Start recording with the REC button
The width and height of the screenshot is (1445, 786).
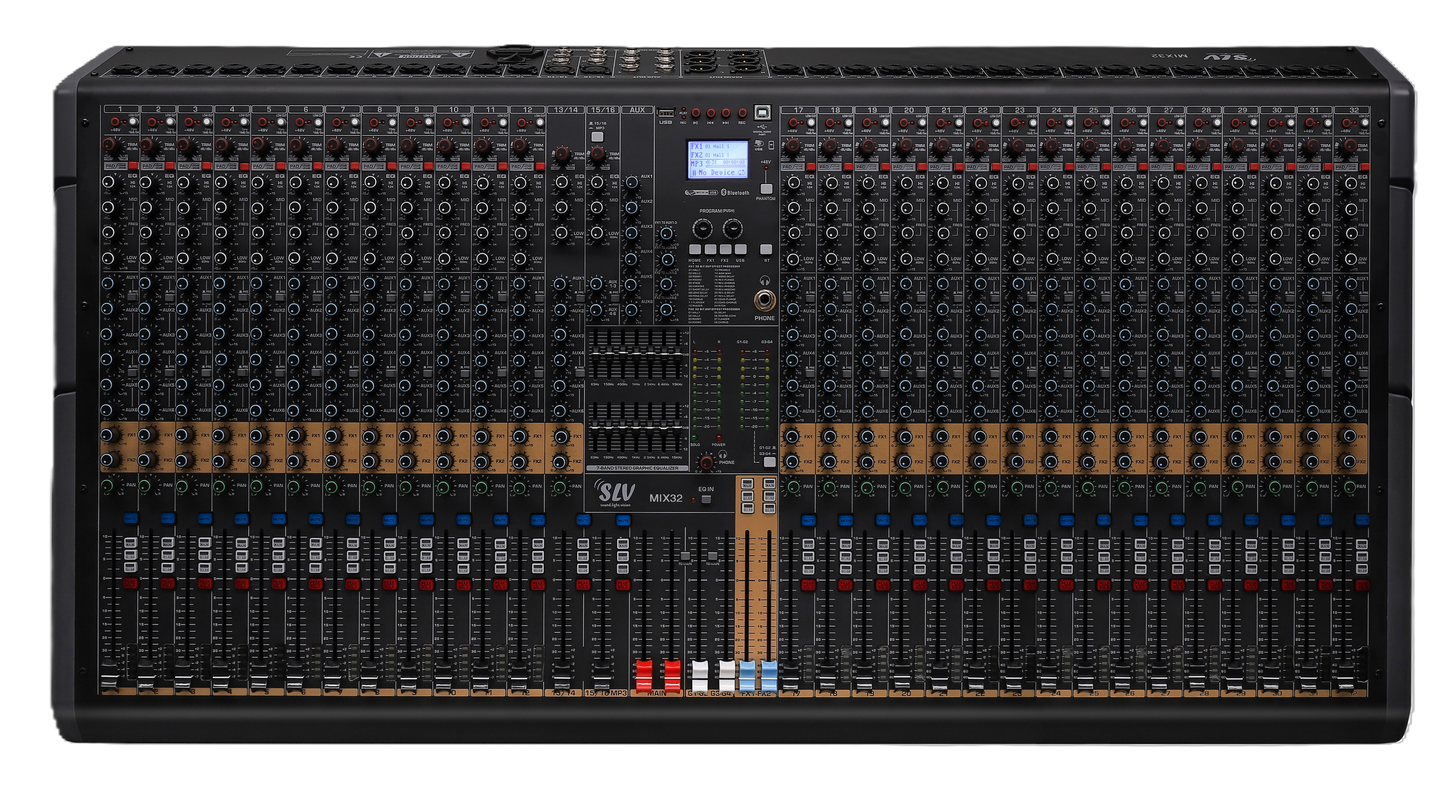(742, 113)
